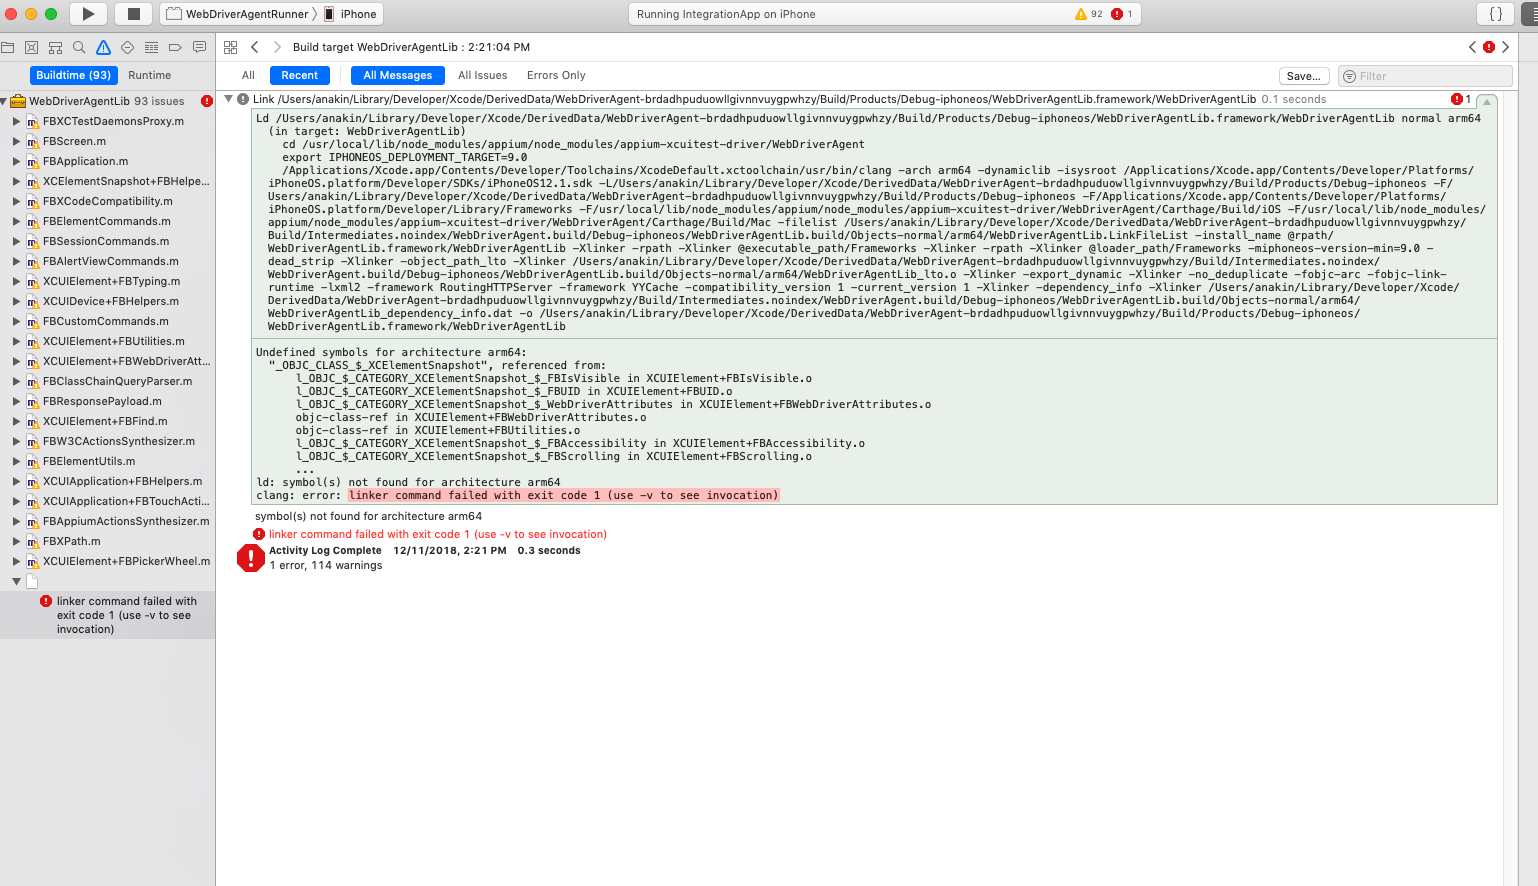Click the WebDriverAgentRunner scheme selector
1538x886 pixels.
(x=239, y=14)
